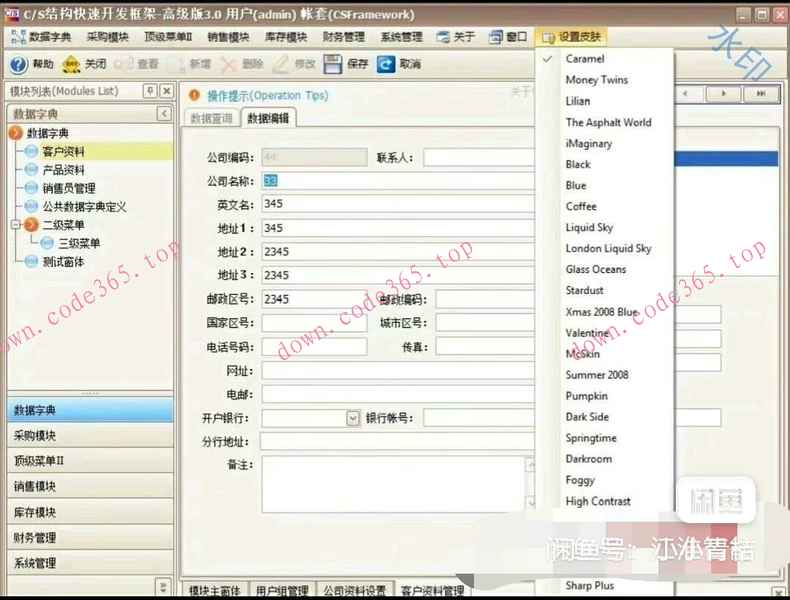Select 客户资料 in the module tree
The height and width of the screenshot is (600, 790).
coord(63,151)
